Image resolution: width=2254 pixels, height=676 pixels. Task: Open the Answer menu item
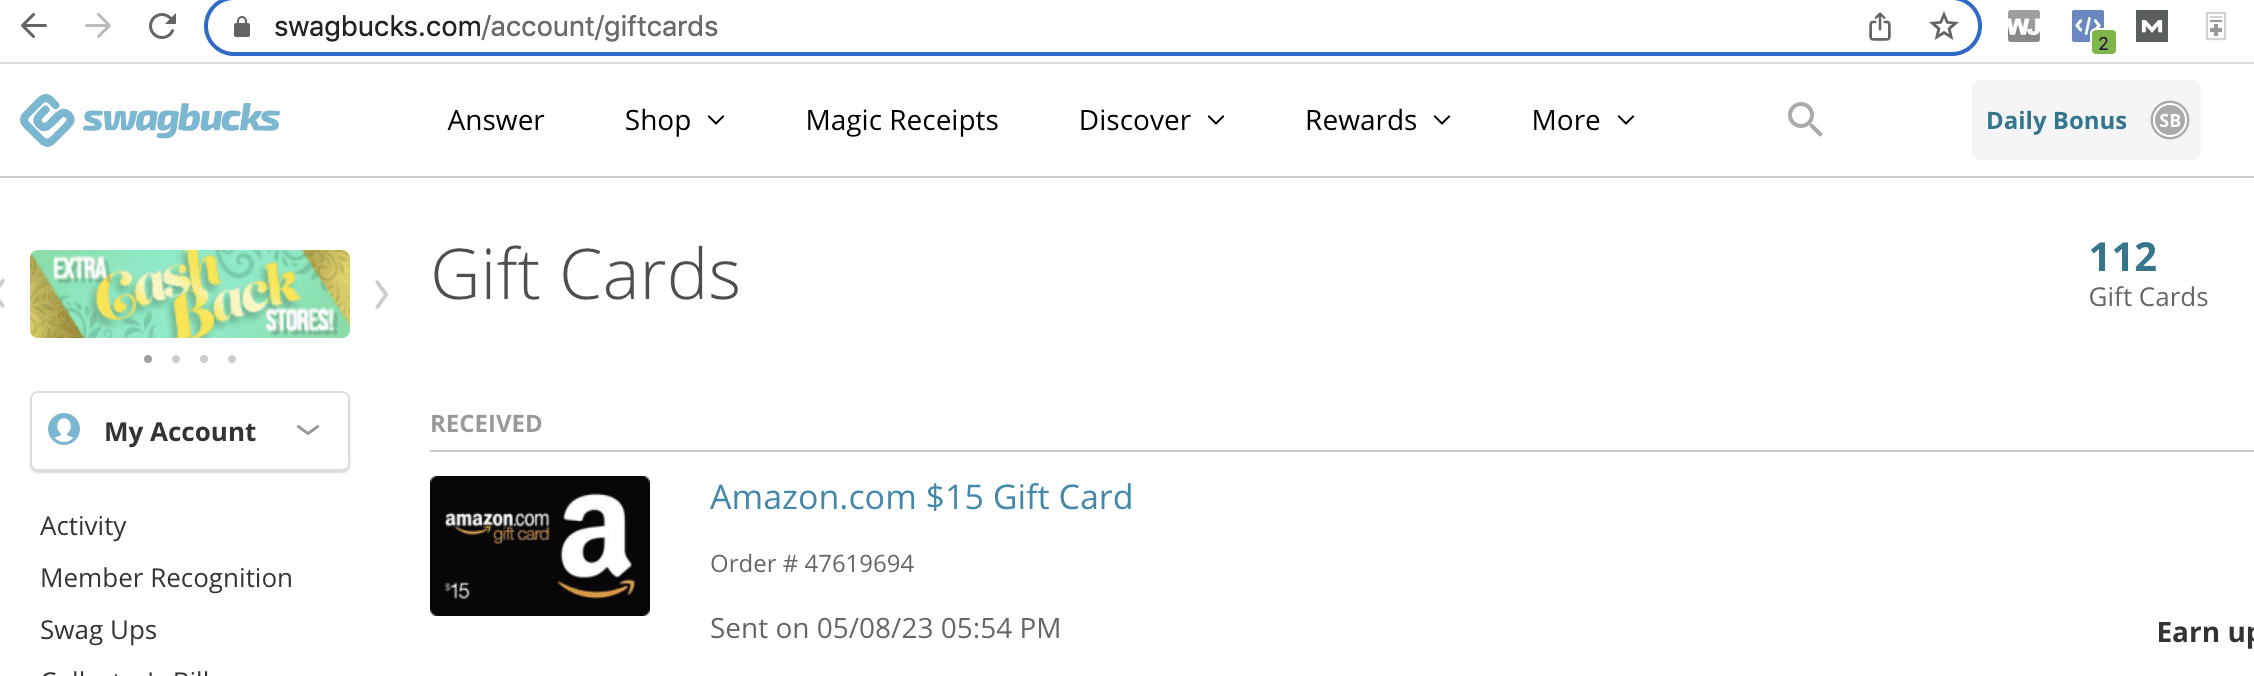495,119
